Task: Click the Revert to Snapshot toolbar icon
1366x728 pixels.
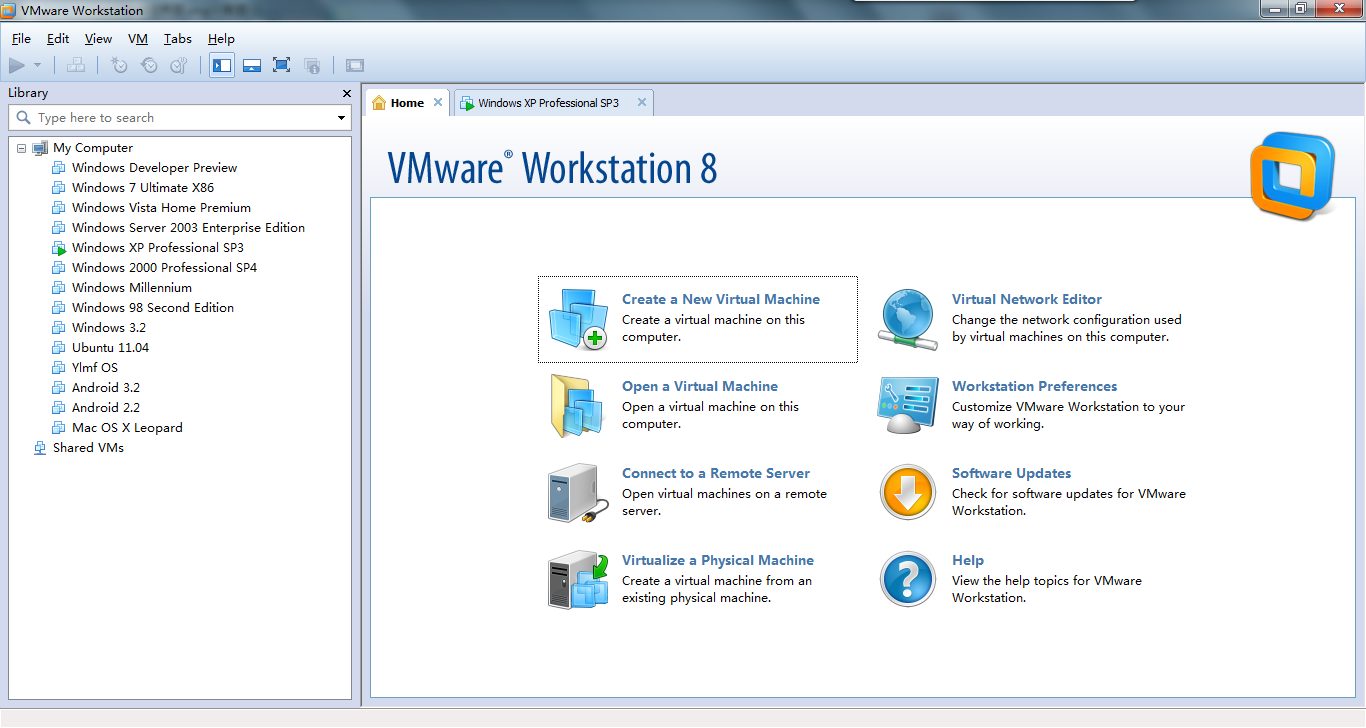Action: 149,65
